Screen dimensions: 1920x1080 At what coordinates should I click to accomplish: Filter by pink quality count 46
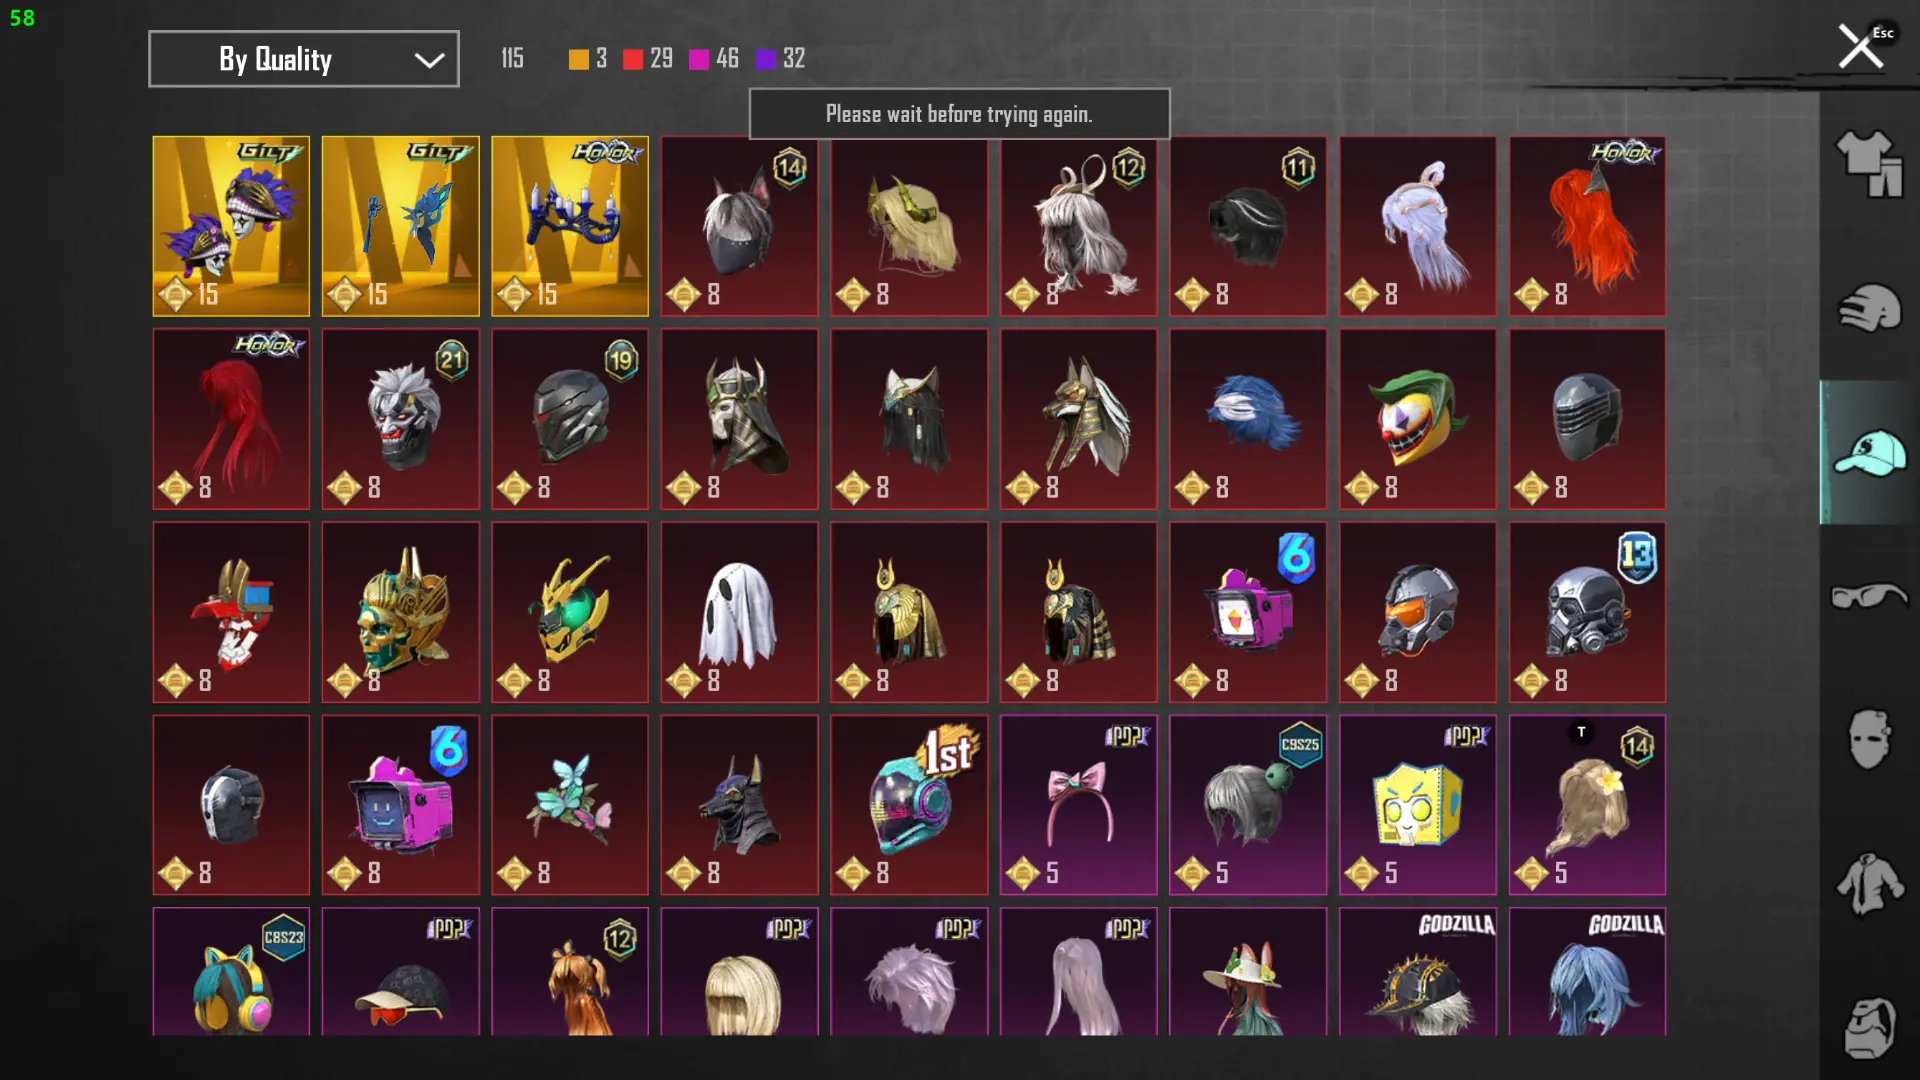714,59
